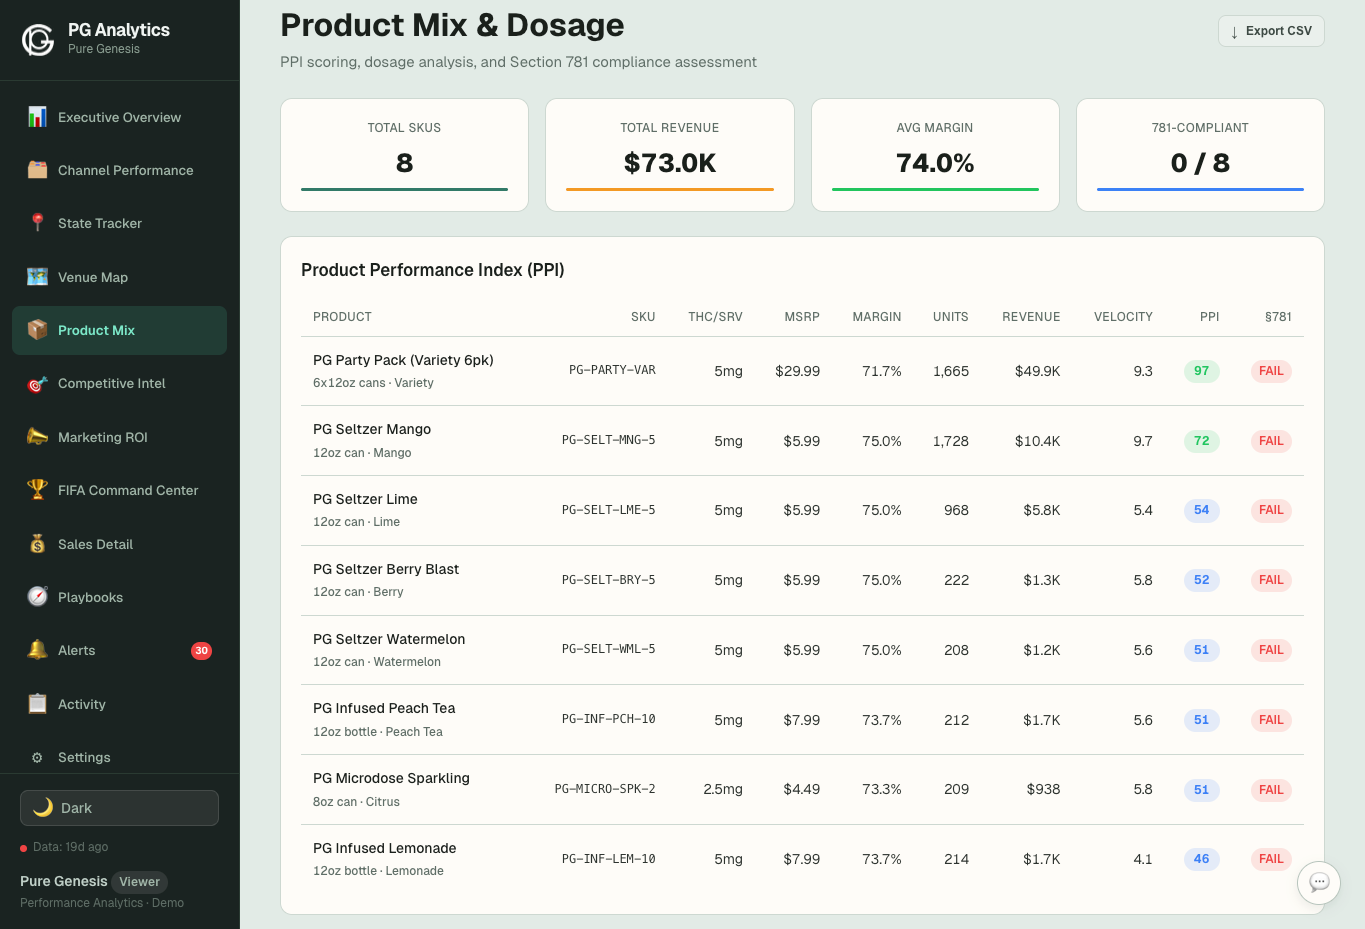Image resolution: width=1365 pixels, height=929 pixels.
Task: Click the State Tracker pushpin icon
Action: (35, 223)
